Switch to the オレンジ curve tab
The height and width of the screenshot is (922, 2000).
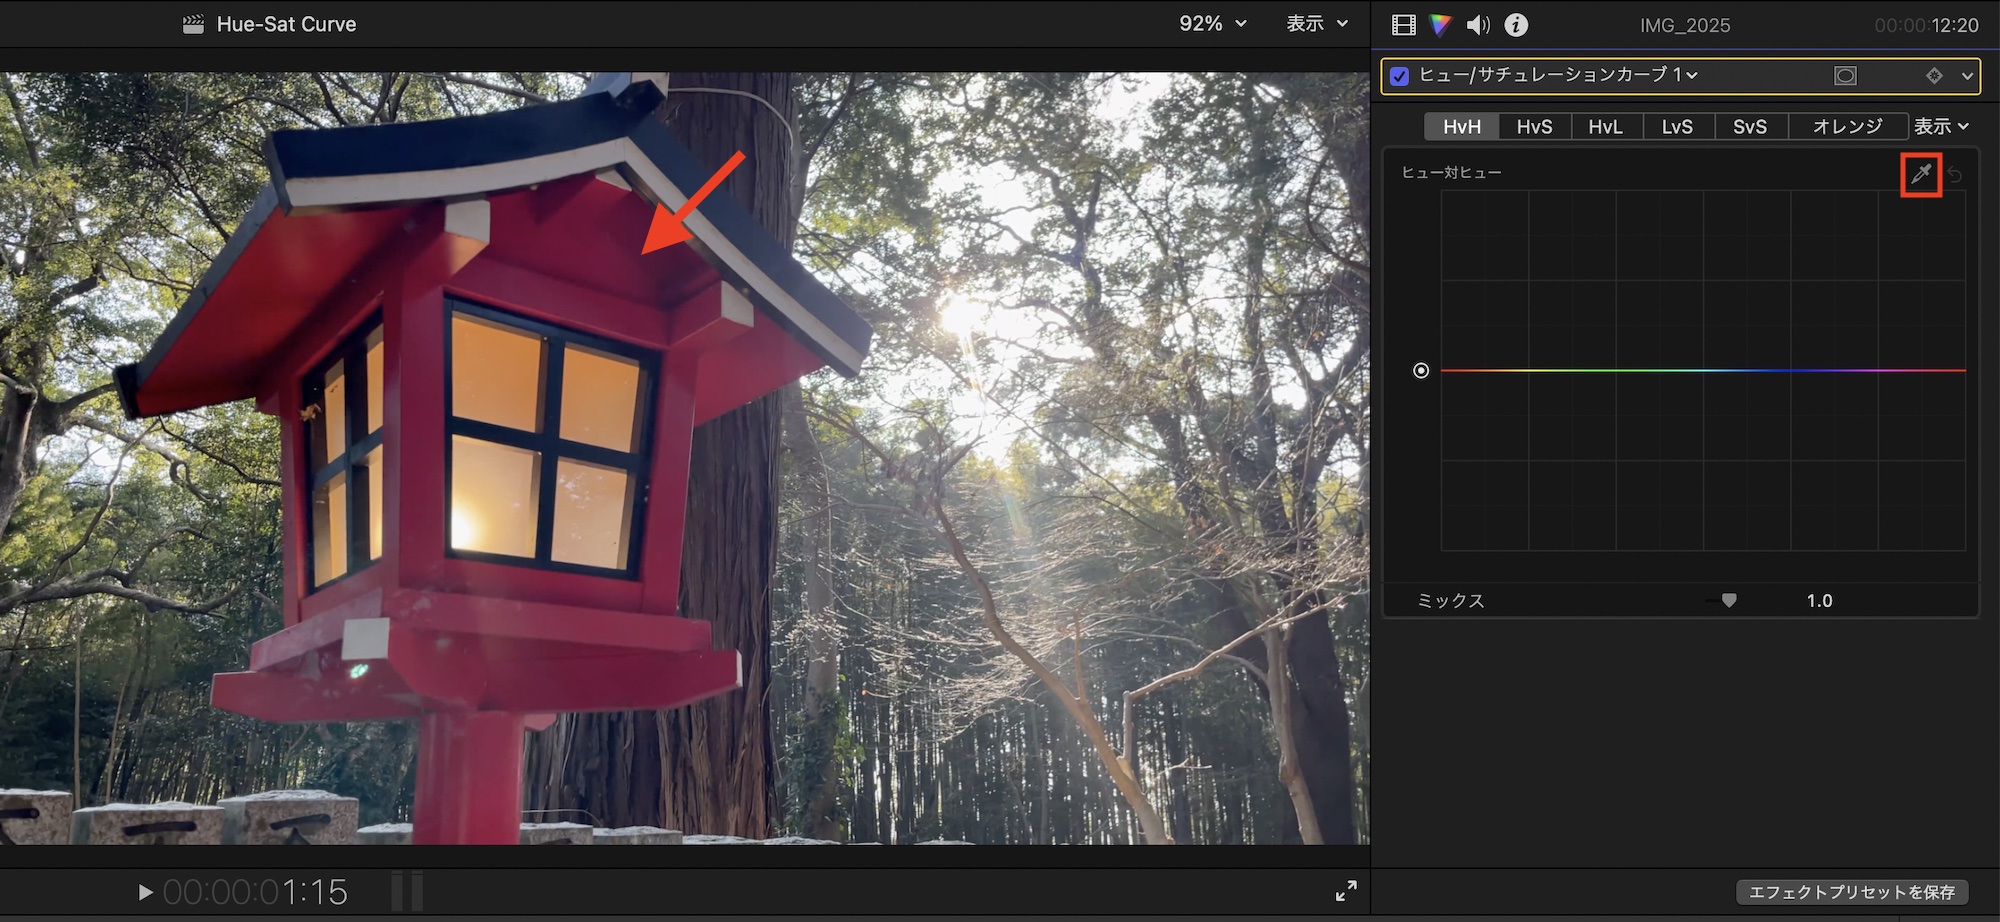click(x=1848, y=127)
